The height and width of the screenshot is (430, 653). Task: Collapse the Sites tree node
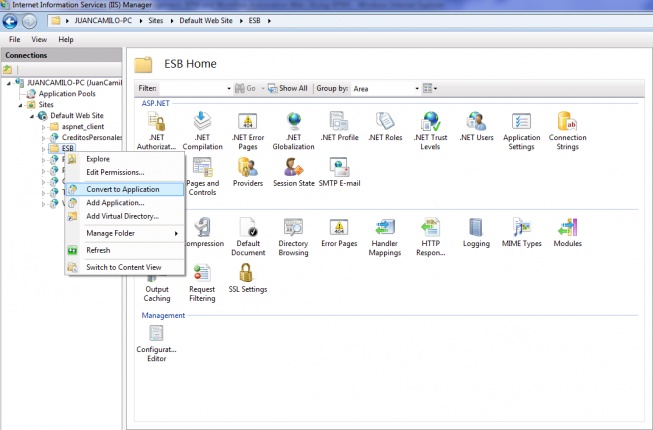click(x=20, y=105)
